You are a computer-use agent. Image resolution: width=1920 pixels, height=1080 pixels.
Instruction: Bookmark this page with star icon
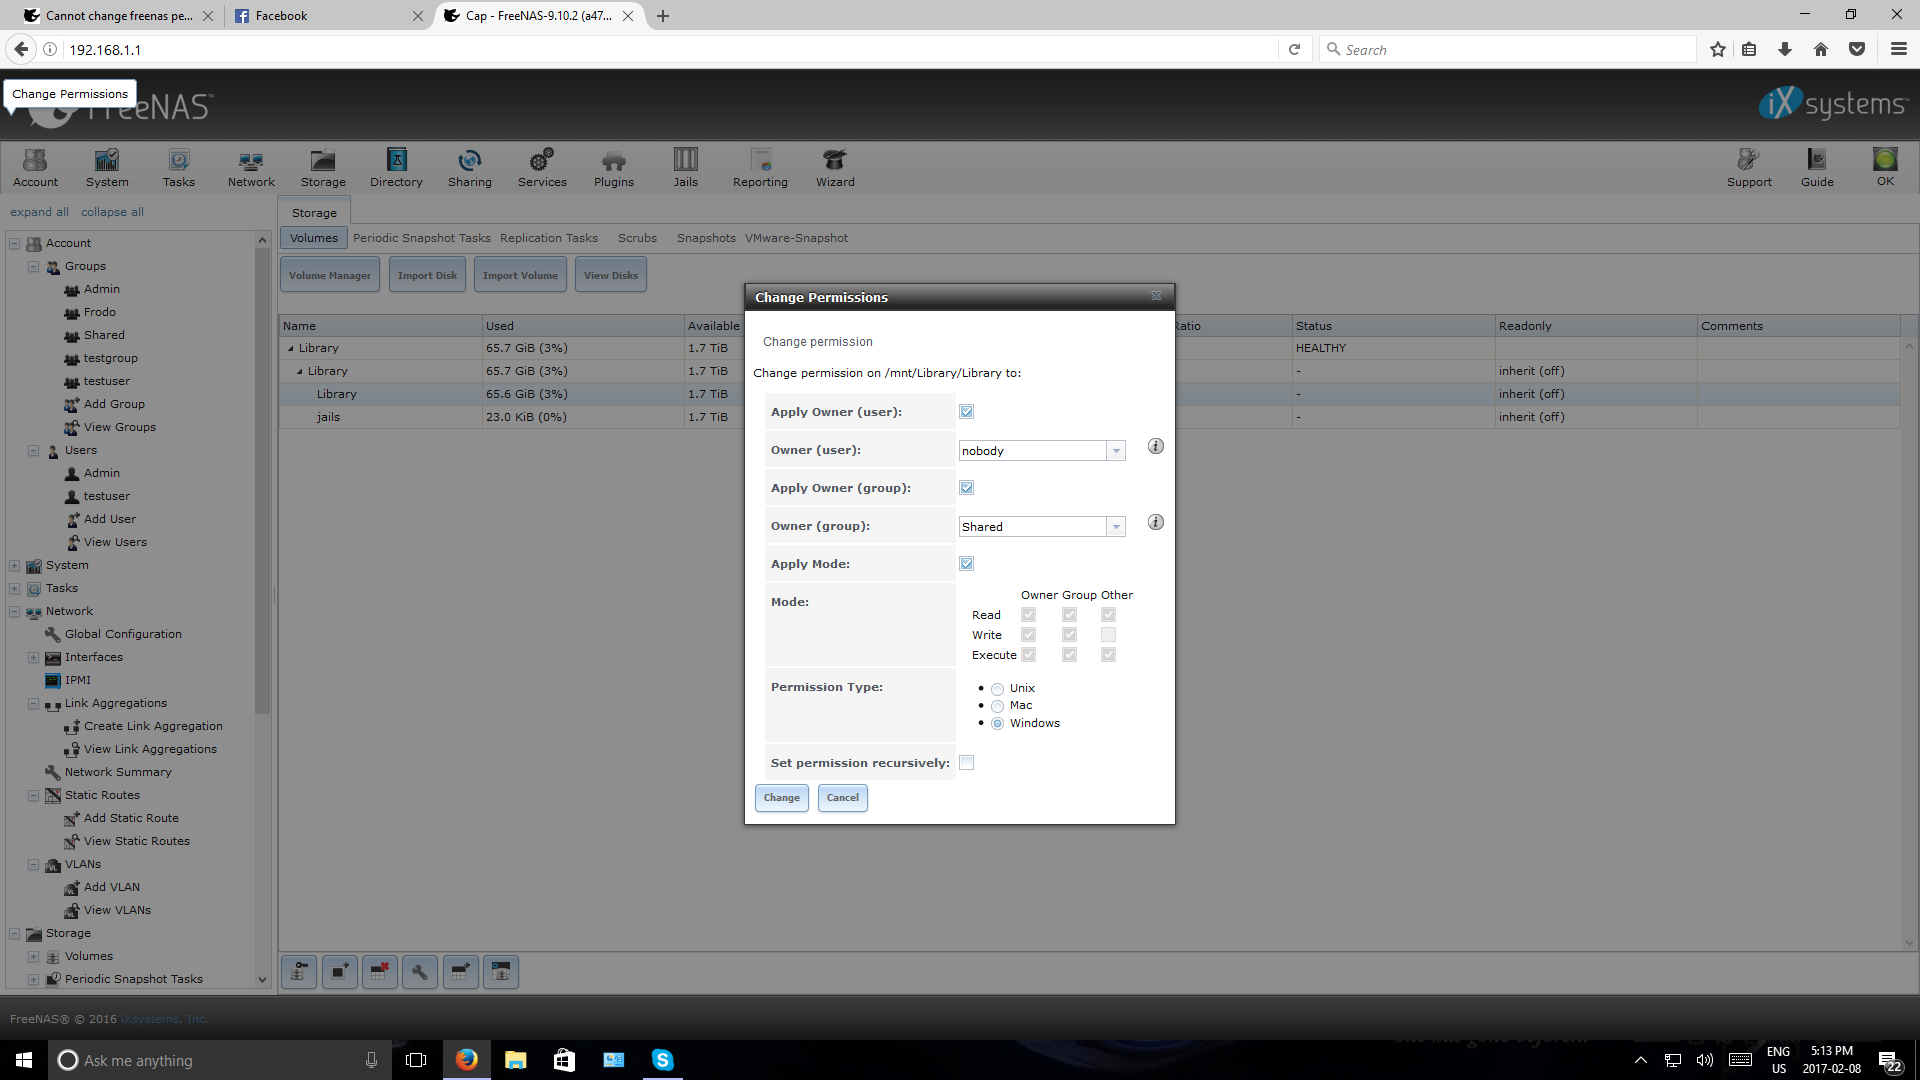[1718, 49]
